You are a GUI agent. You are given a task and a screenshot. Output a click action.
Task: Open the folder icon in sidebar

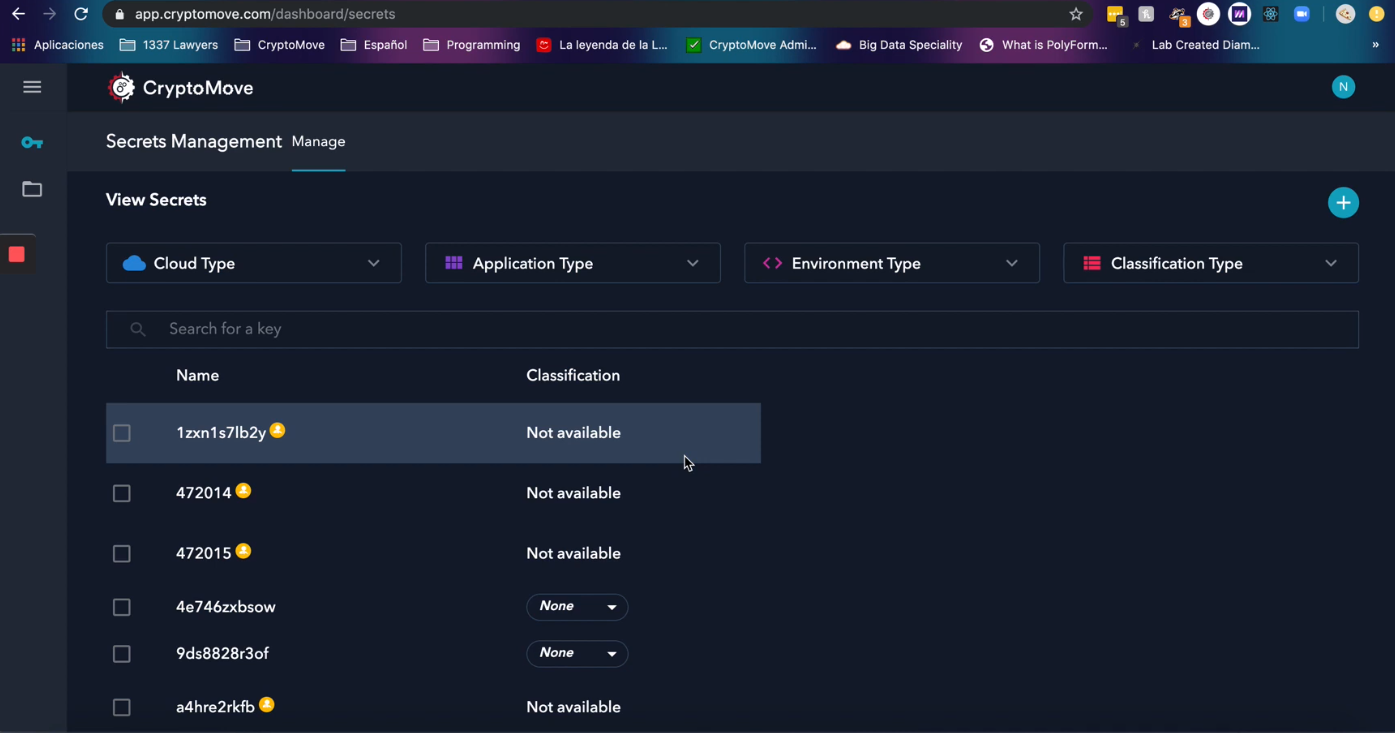32,189
